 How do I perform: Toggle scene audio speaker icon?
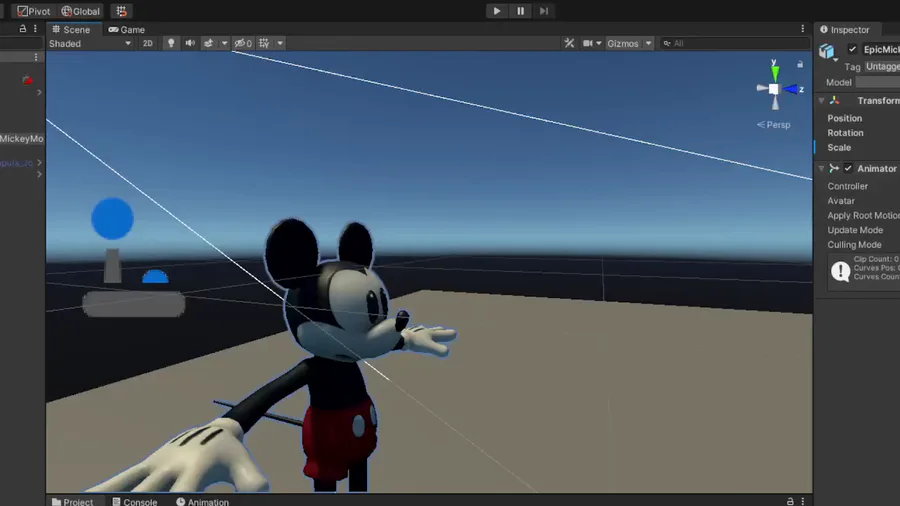coord(190,44)
